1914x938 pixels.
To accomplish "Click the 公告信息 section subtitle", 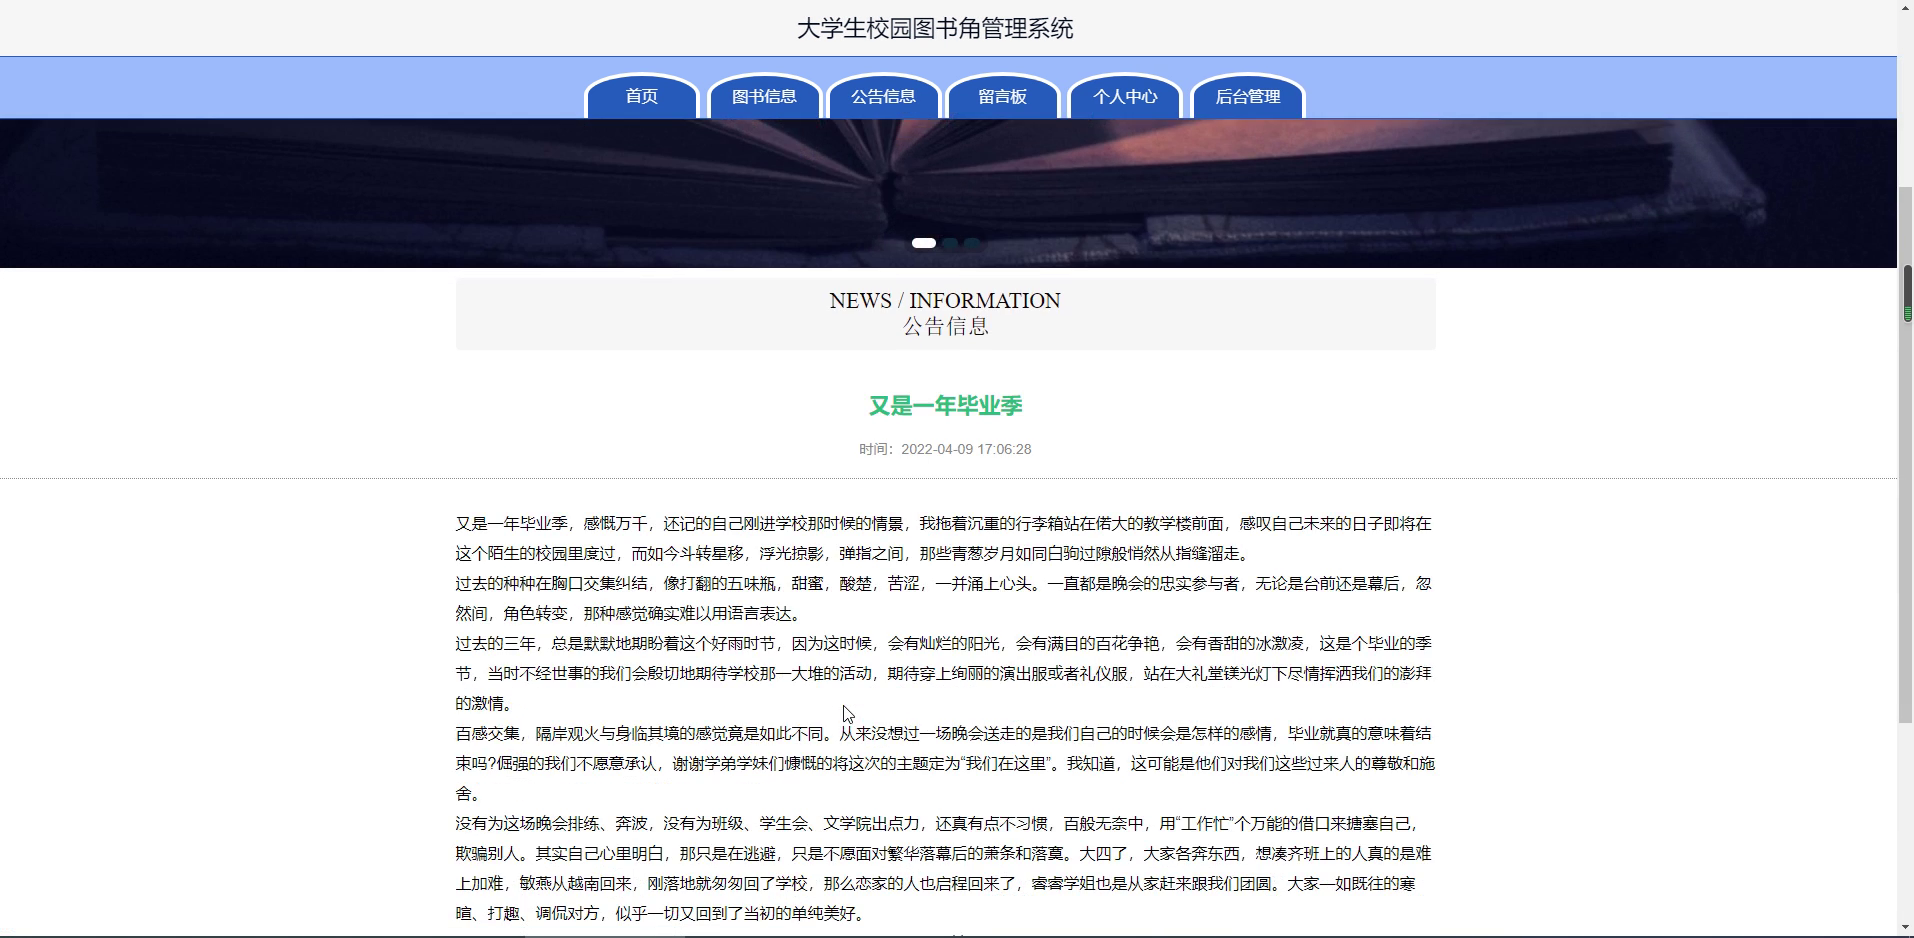I will coord(946,326).
